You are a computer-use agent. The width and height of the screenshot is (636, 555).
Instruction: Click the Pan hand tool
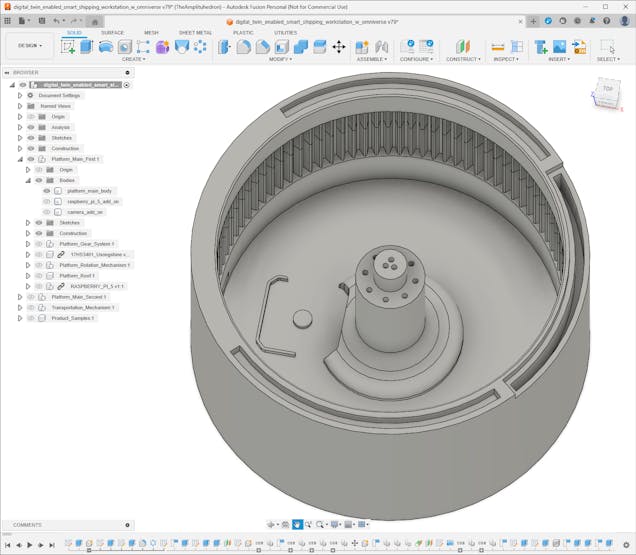[297, 524]
